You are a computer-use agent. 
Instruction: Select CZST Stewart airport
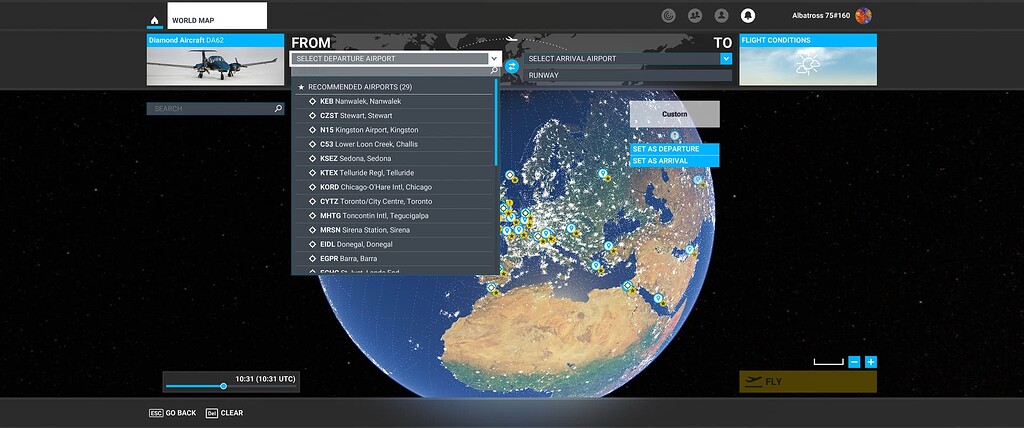point(394,116)
